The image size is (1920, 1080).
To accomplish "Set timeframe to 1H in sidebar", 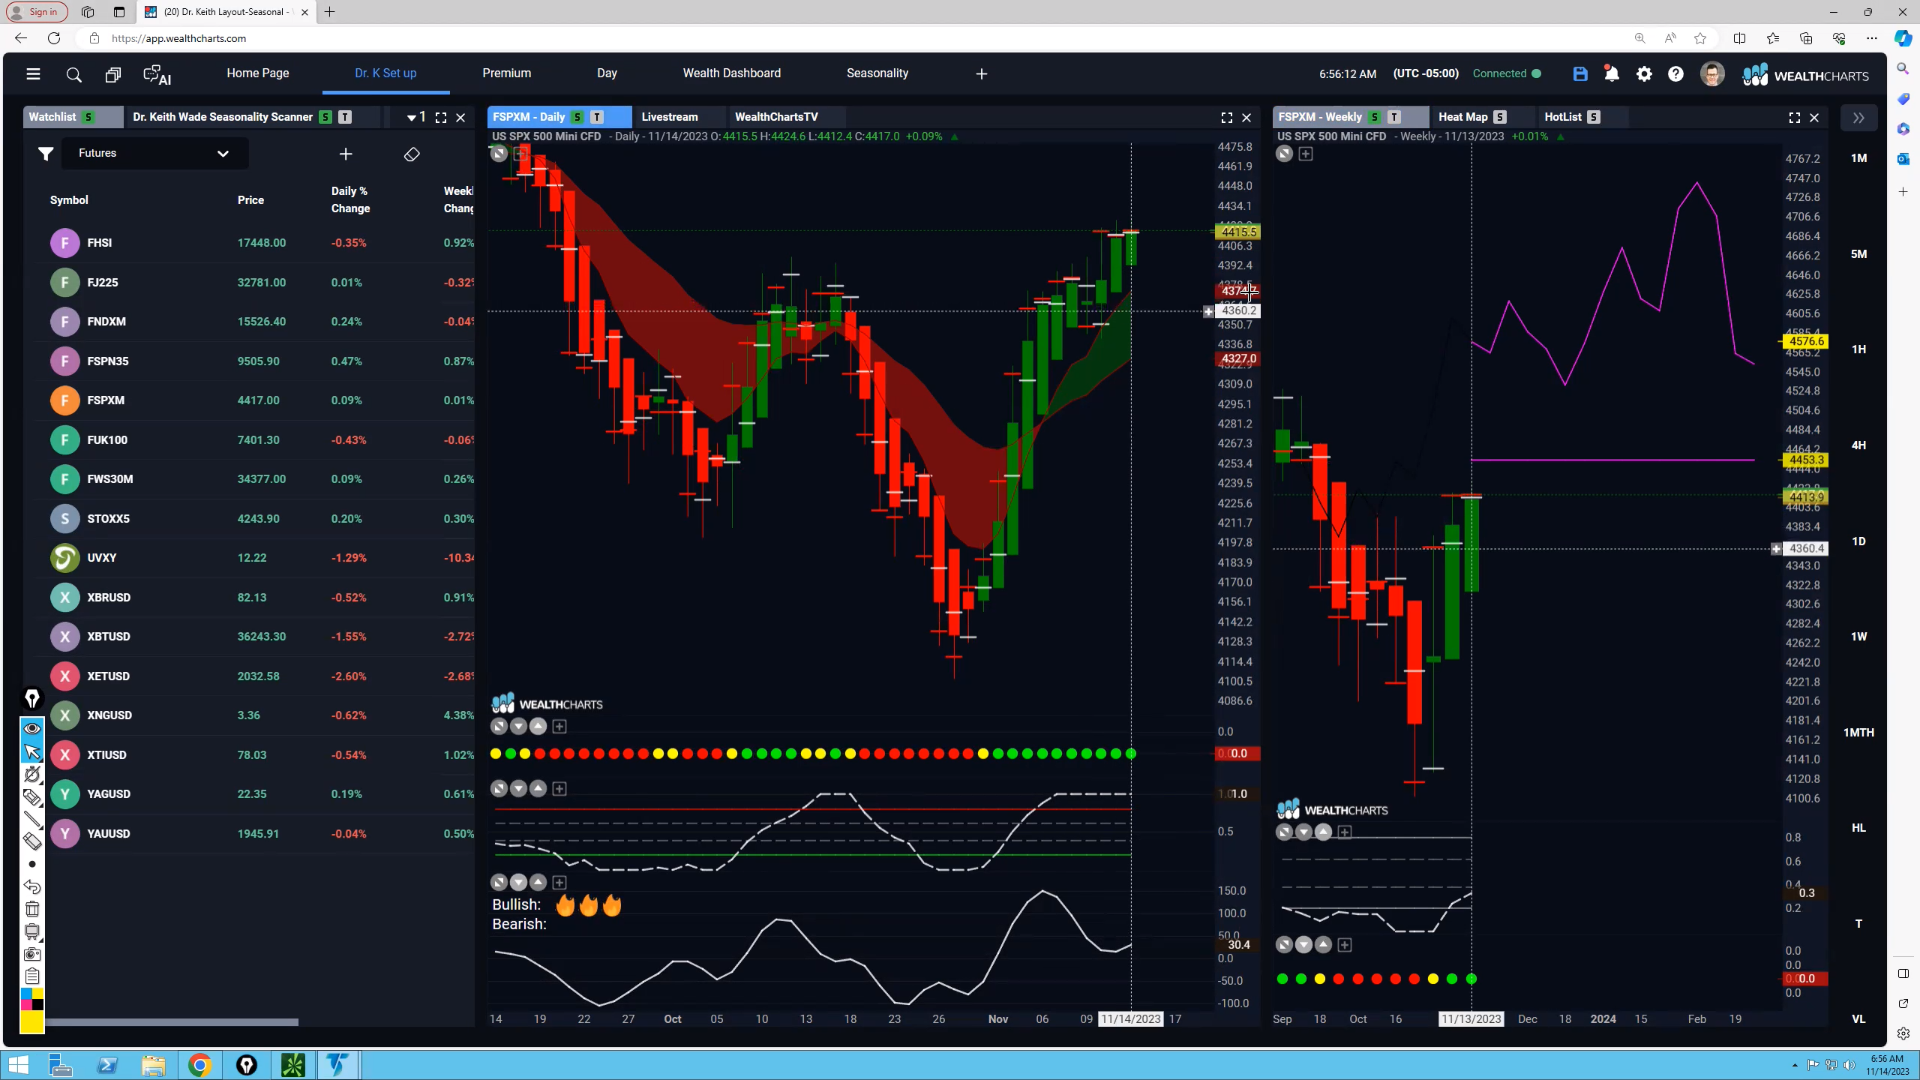I will pyautogui.click(x=1859, y=349).
